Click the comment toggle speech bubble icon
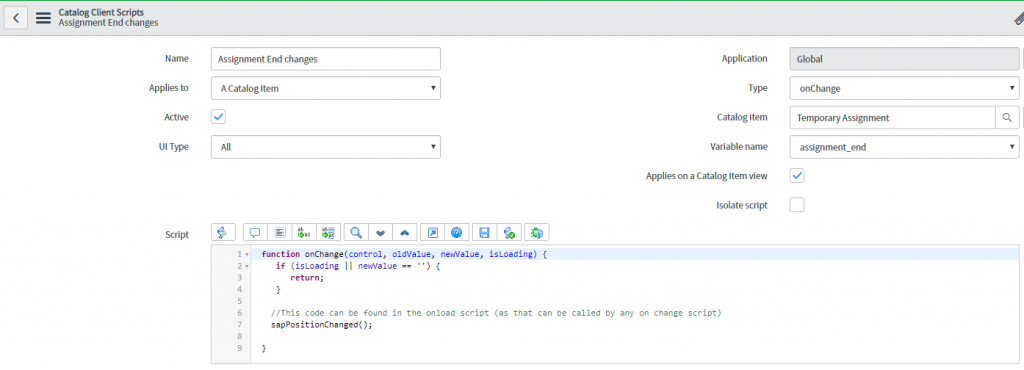The height and width of the screenshot is (370, 1024). 255,232
